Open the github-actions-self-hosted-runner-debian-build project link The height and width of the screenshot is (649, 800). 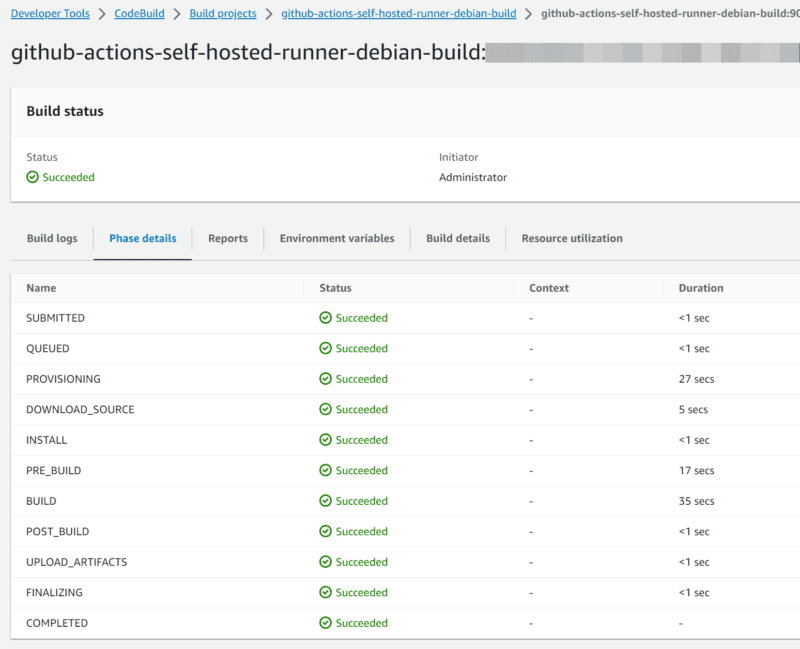click(x=399, y=14)
